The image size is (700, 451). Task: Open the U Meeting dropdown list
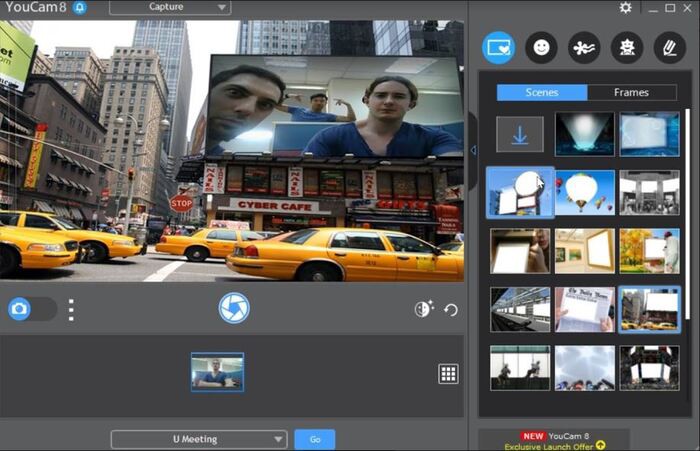pos(198,439)
